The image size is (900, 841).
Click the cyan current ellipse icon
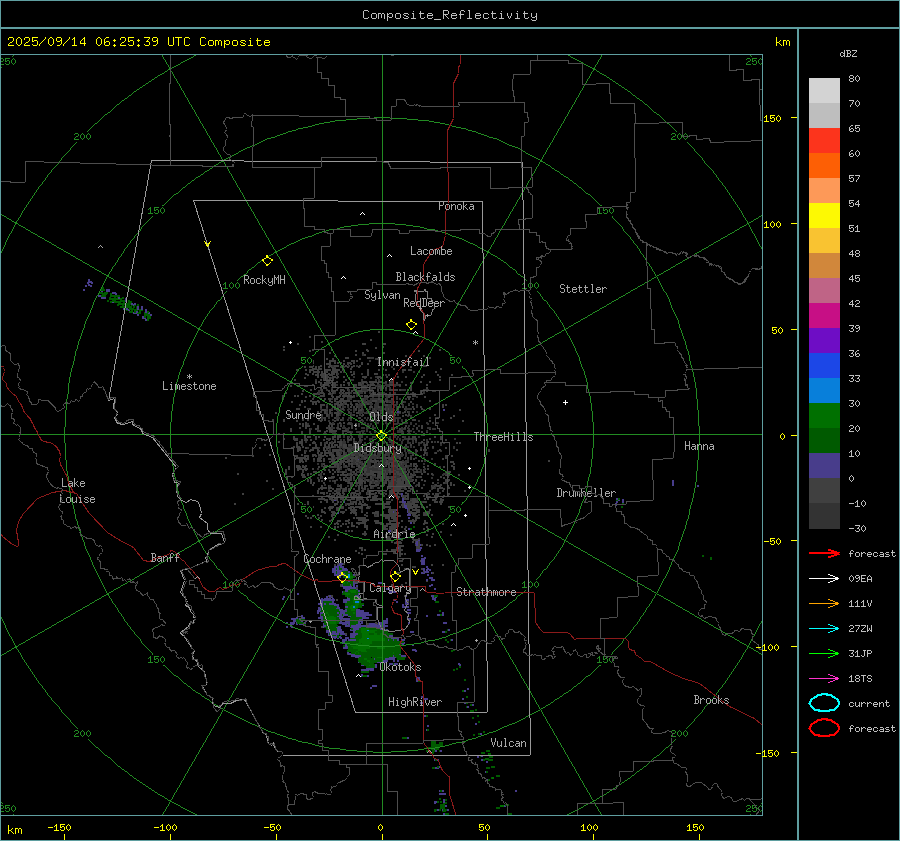click(x=824, y=703)
